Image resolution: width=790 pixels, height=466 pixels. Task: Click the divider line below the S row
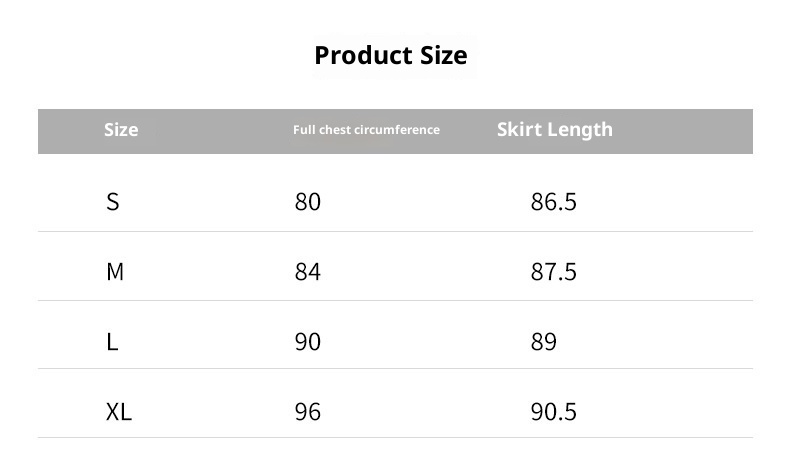click(x=395, y=232)
